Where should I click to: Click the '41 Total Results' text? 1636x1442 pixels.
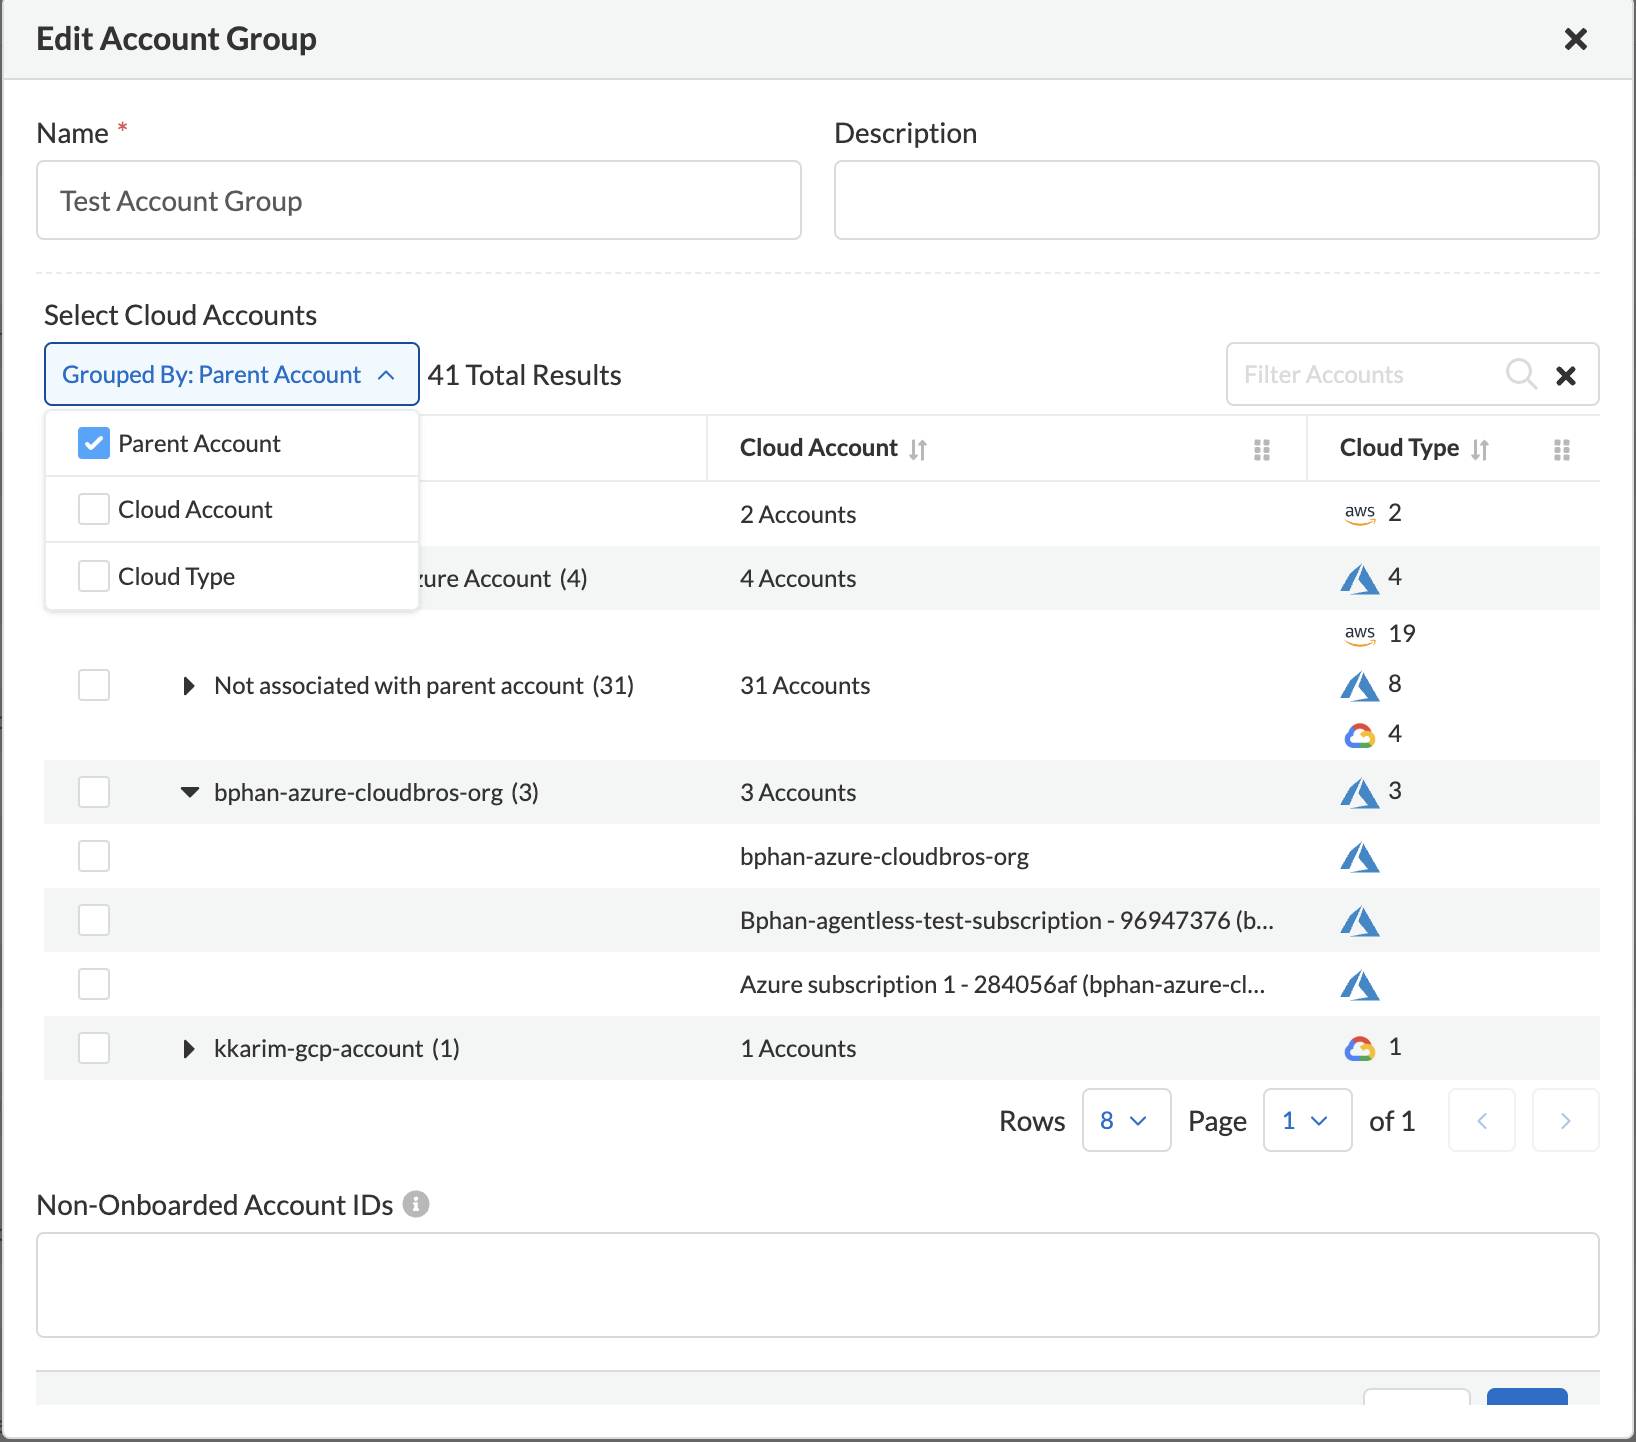coord(524,375)
